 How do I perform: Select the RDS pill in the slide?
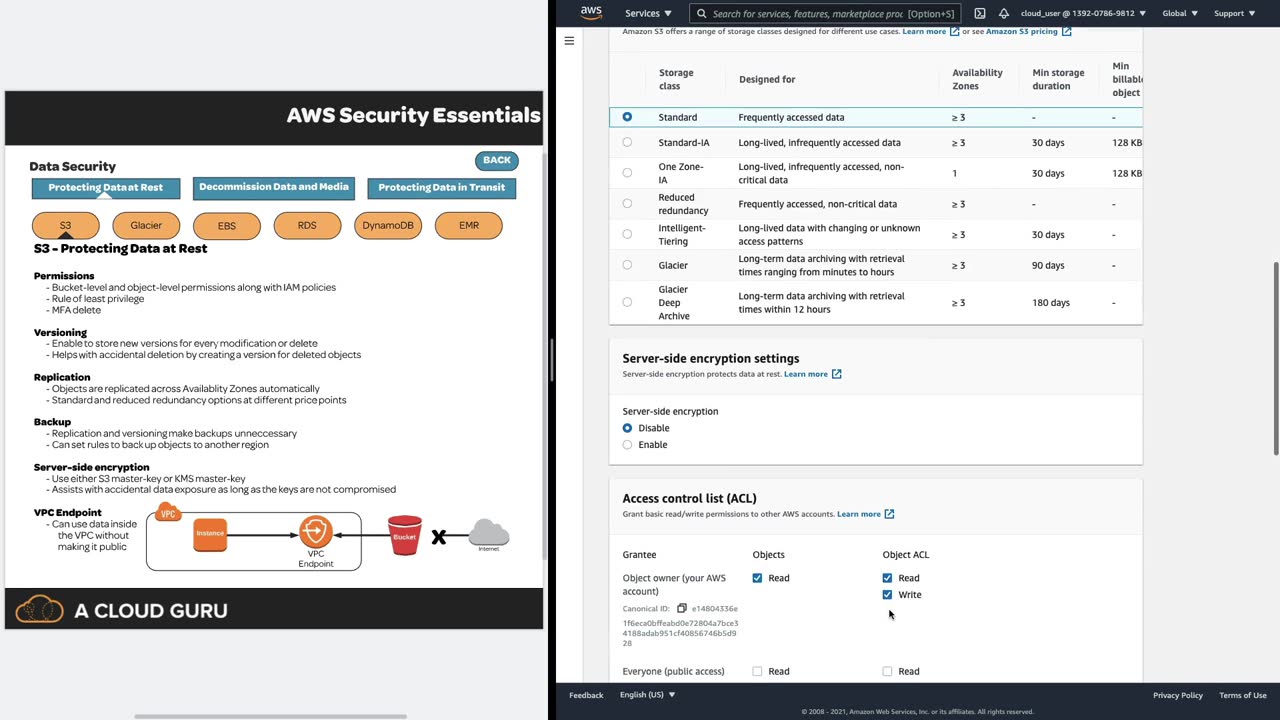coord(307,226)
